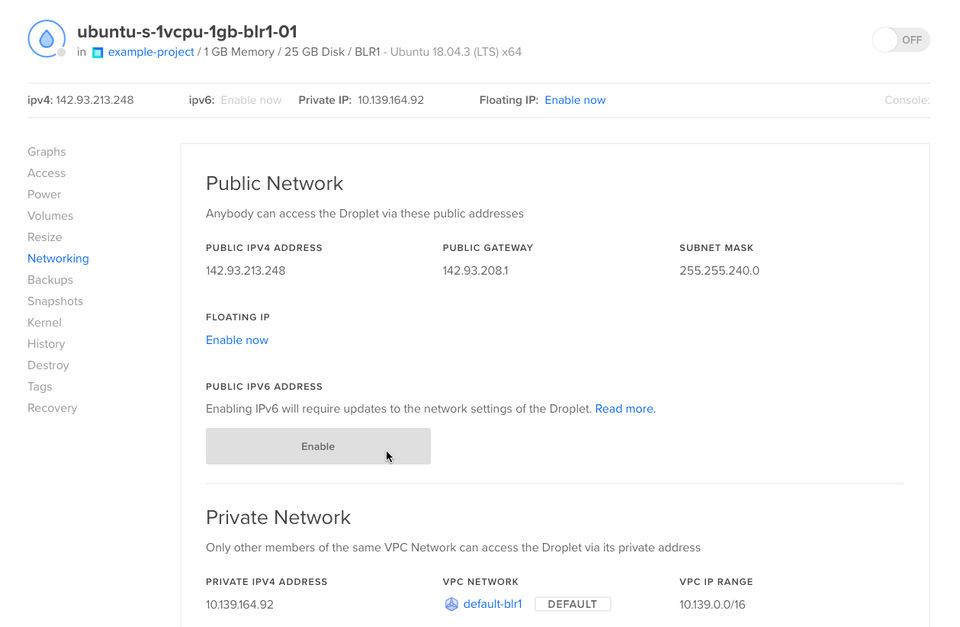Image resolution: width=960 pixels, height=627 pixels.
Task: Click Enable now under Floating IP section
Action: pyautogui.click(x=237, y=340)
